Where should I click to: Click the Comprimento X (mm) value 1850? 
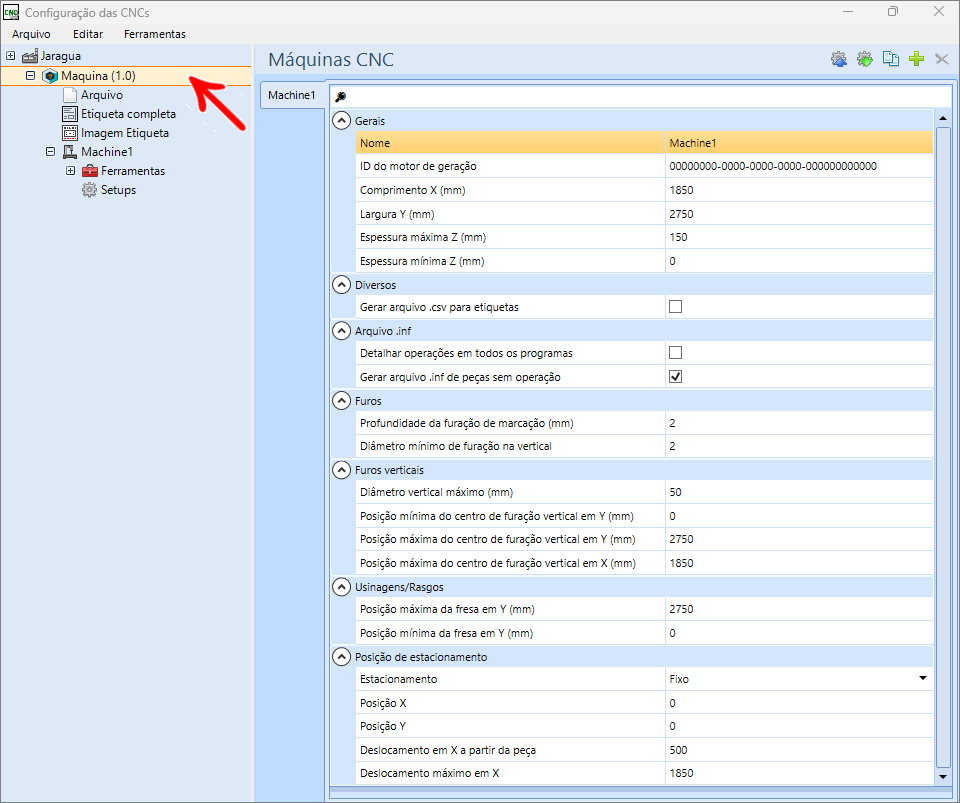799,190
